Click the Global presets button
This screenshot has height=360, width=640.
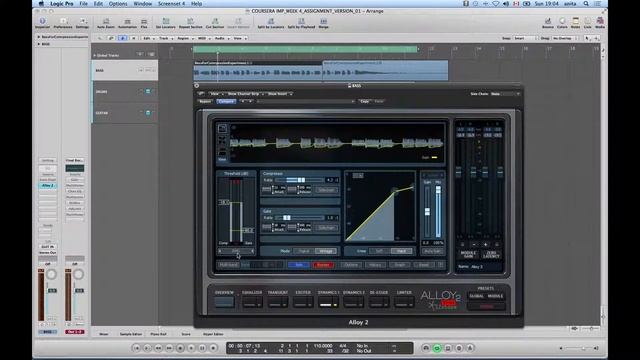coord(476,296)
